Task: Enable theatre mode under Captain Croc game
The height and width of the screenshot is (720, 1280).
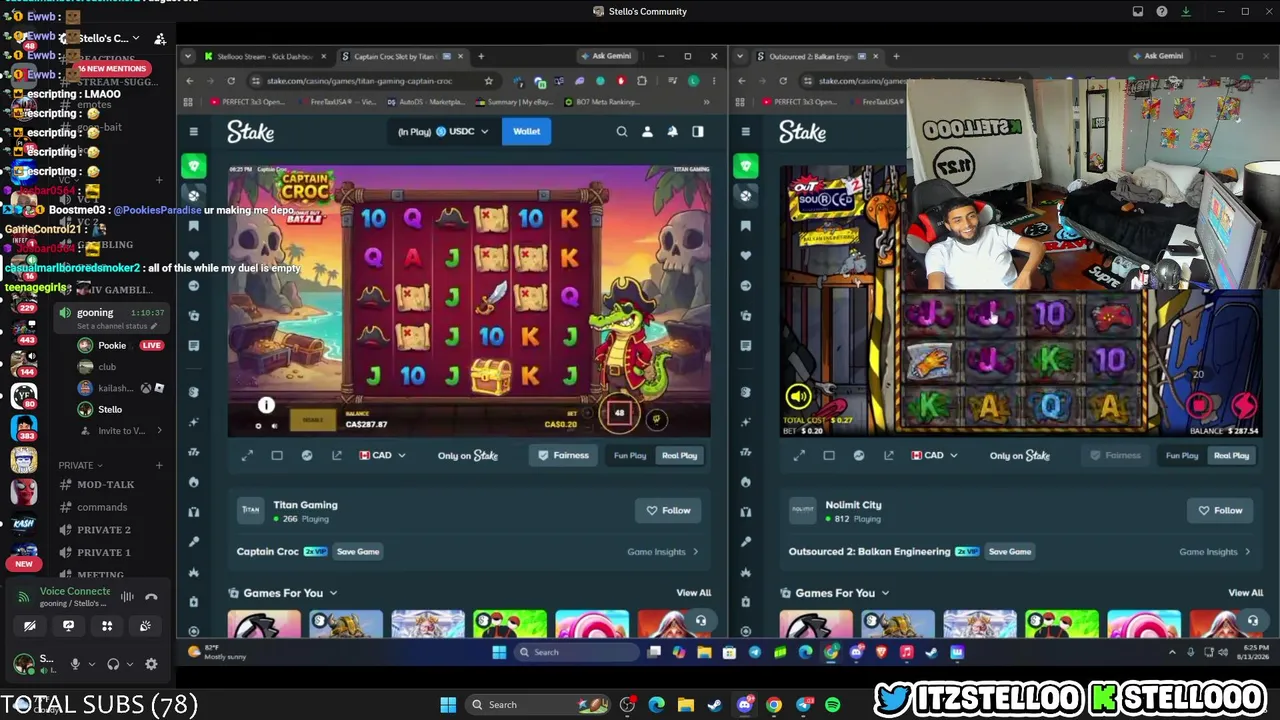Action: (x=277, y=455)
